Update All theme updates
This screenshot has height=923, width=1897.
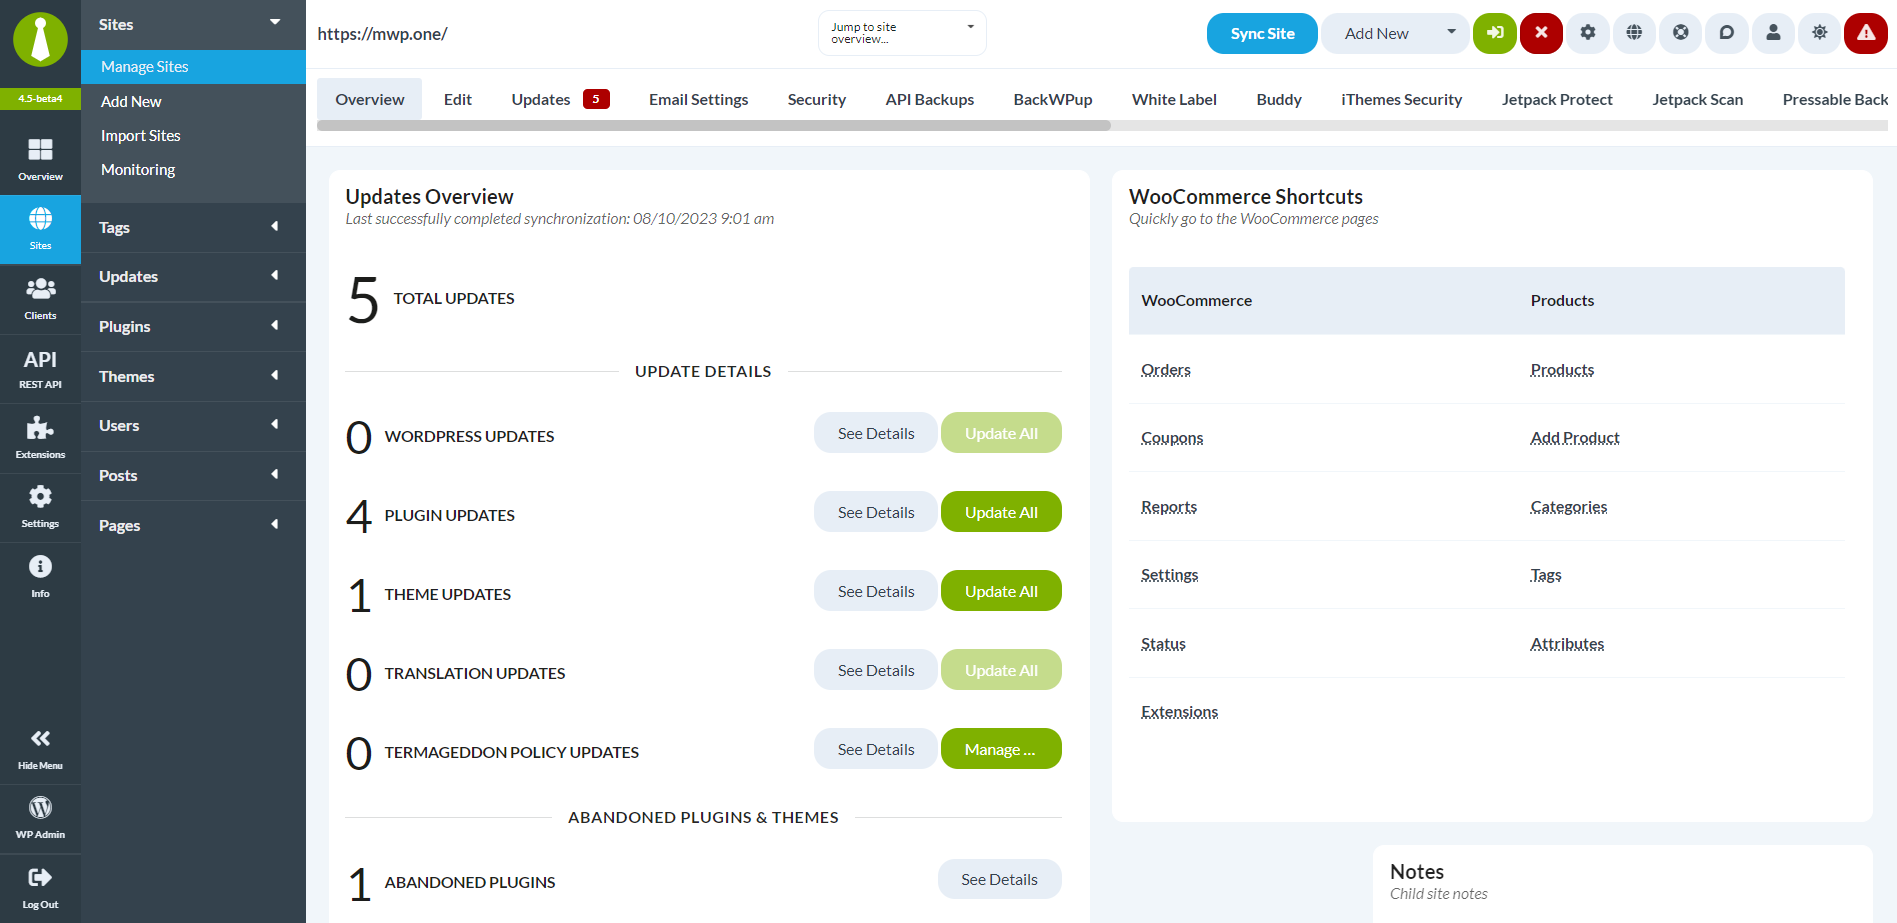click(x=1001, y=591)
